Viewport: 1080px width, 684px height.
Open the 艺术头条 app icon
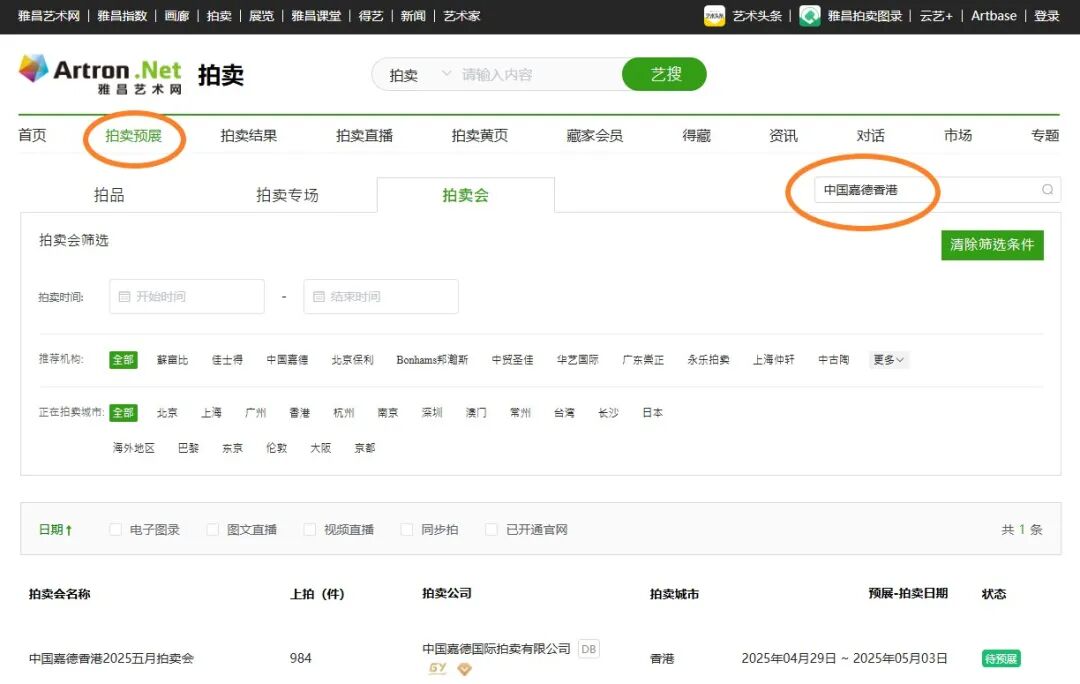pos(714,16)
